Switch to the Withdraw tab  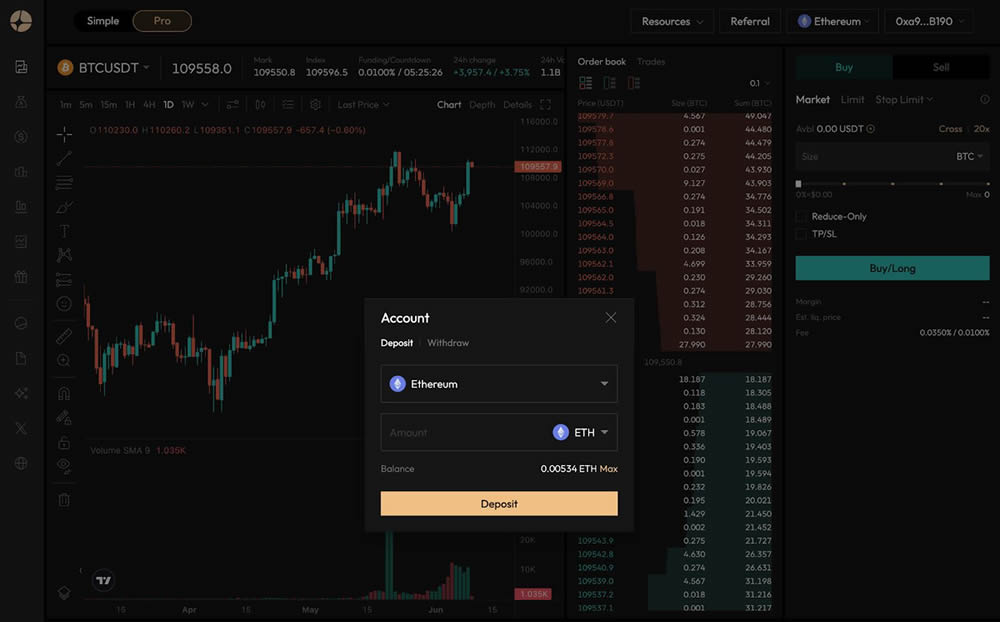[x=448, y=343]
